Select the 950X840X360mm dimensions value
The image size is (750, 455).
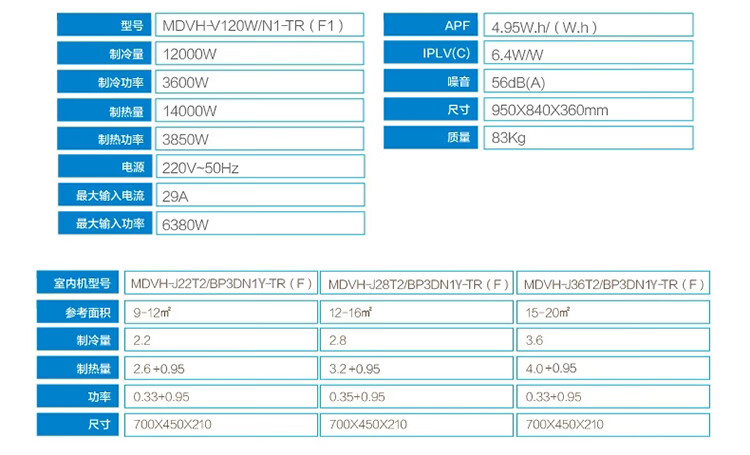588,109
